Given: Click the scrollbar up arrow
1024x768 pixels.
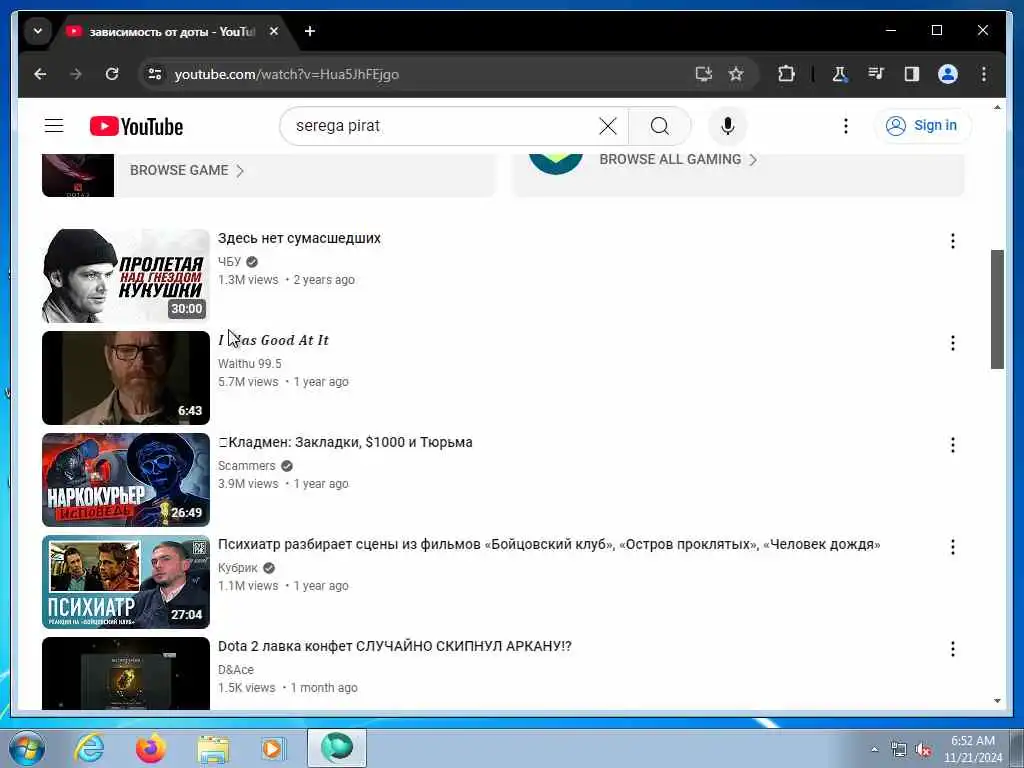Looking at the screenshot, I should click(997, 107).
